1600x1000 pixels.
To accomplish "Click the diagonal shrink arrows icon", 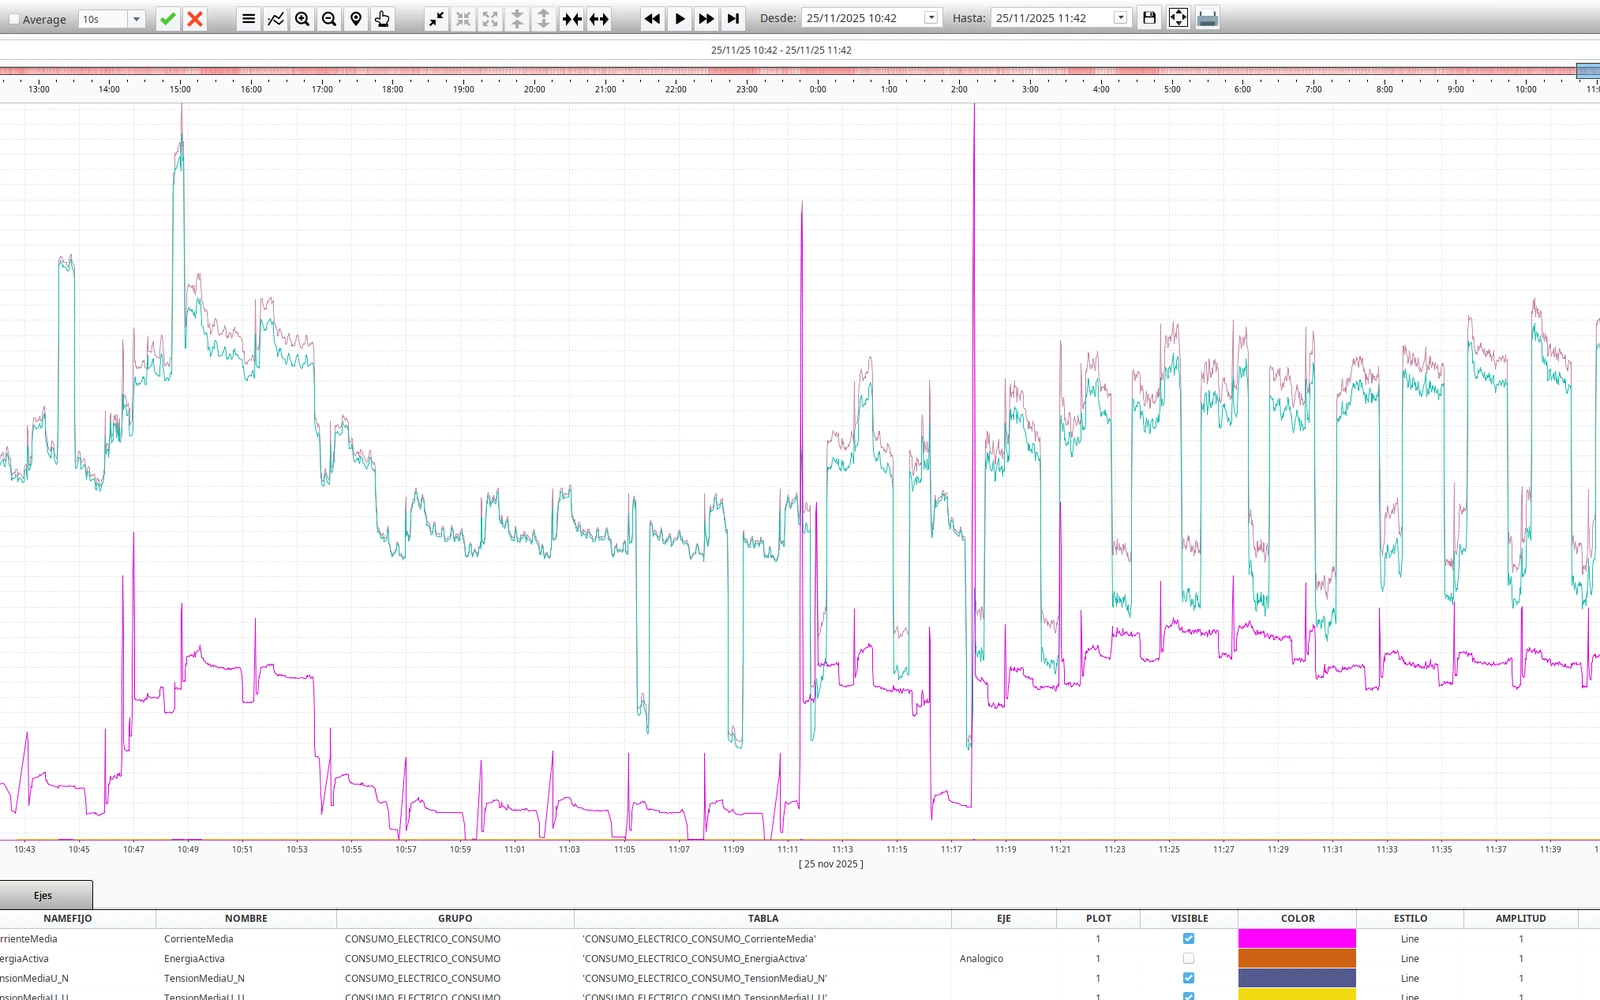I will (x=436, y=18).
